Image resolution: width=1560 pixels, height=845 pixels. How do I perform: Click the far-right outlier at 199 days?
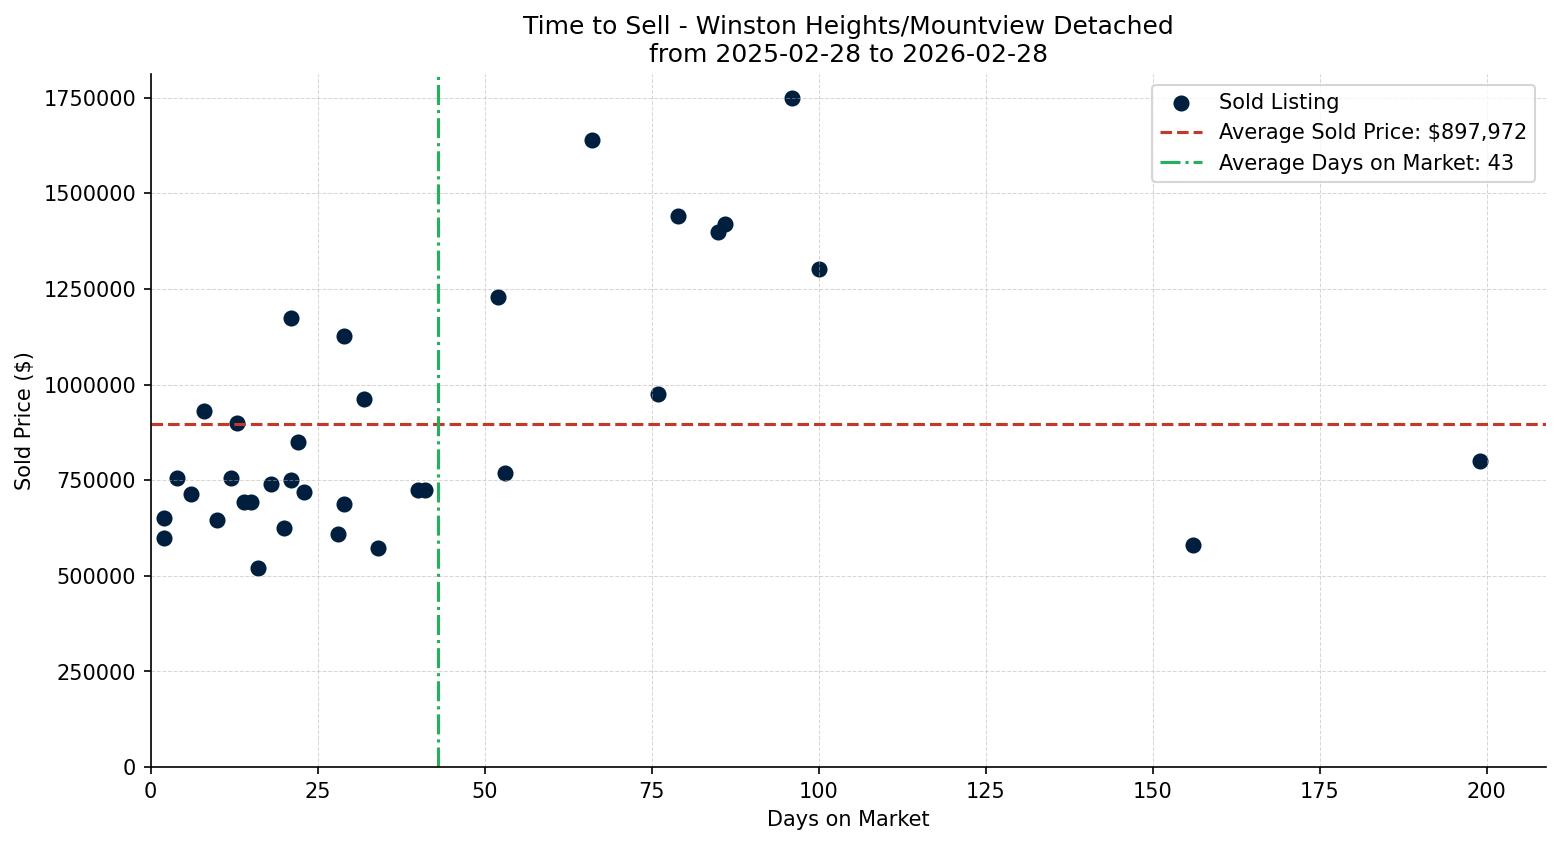coord(1480,462)
